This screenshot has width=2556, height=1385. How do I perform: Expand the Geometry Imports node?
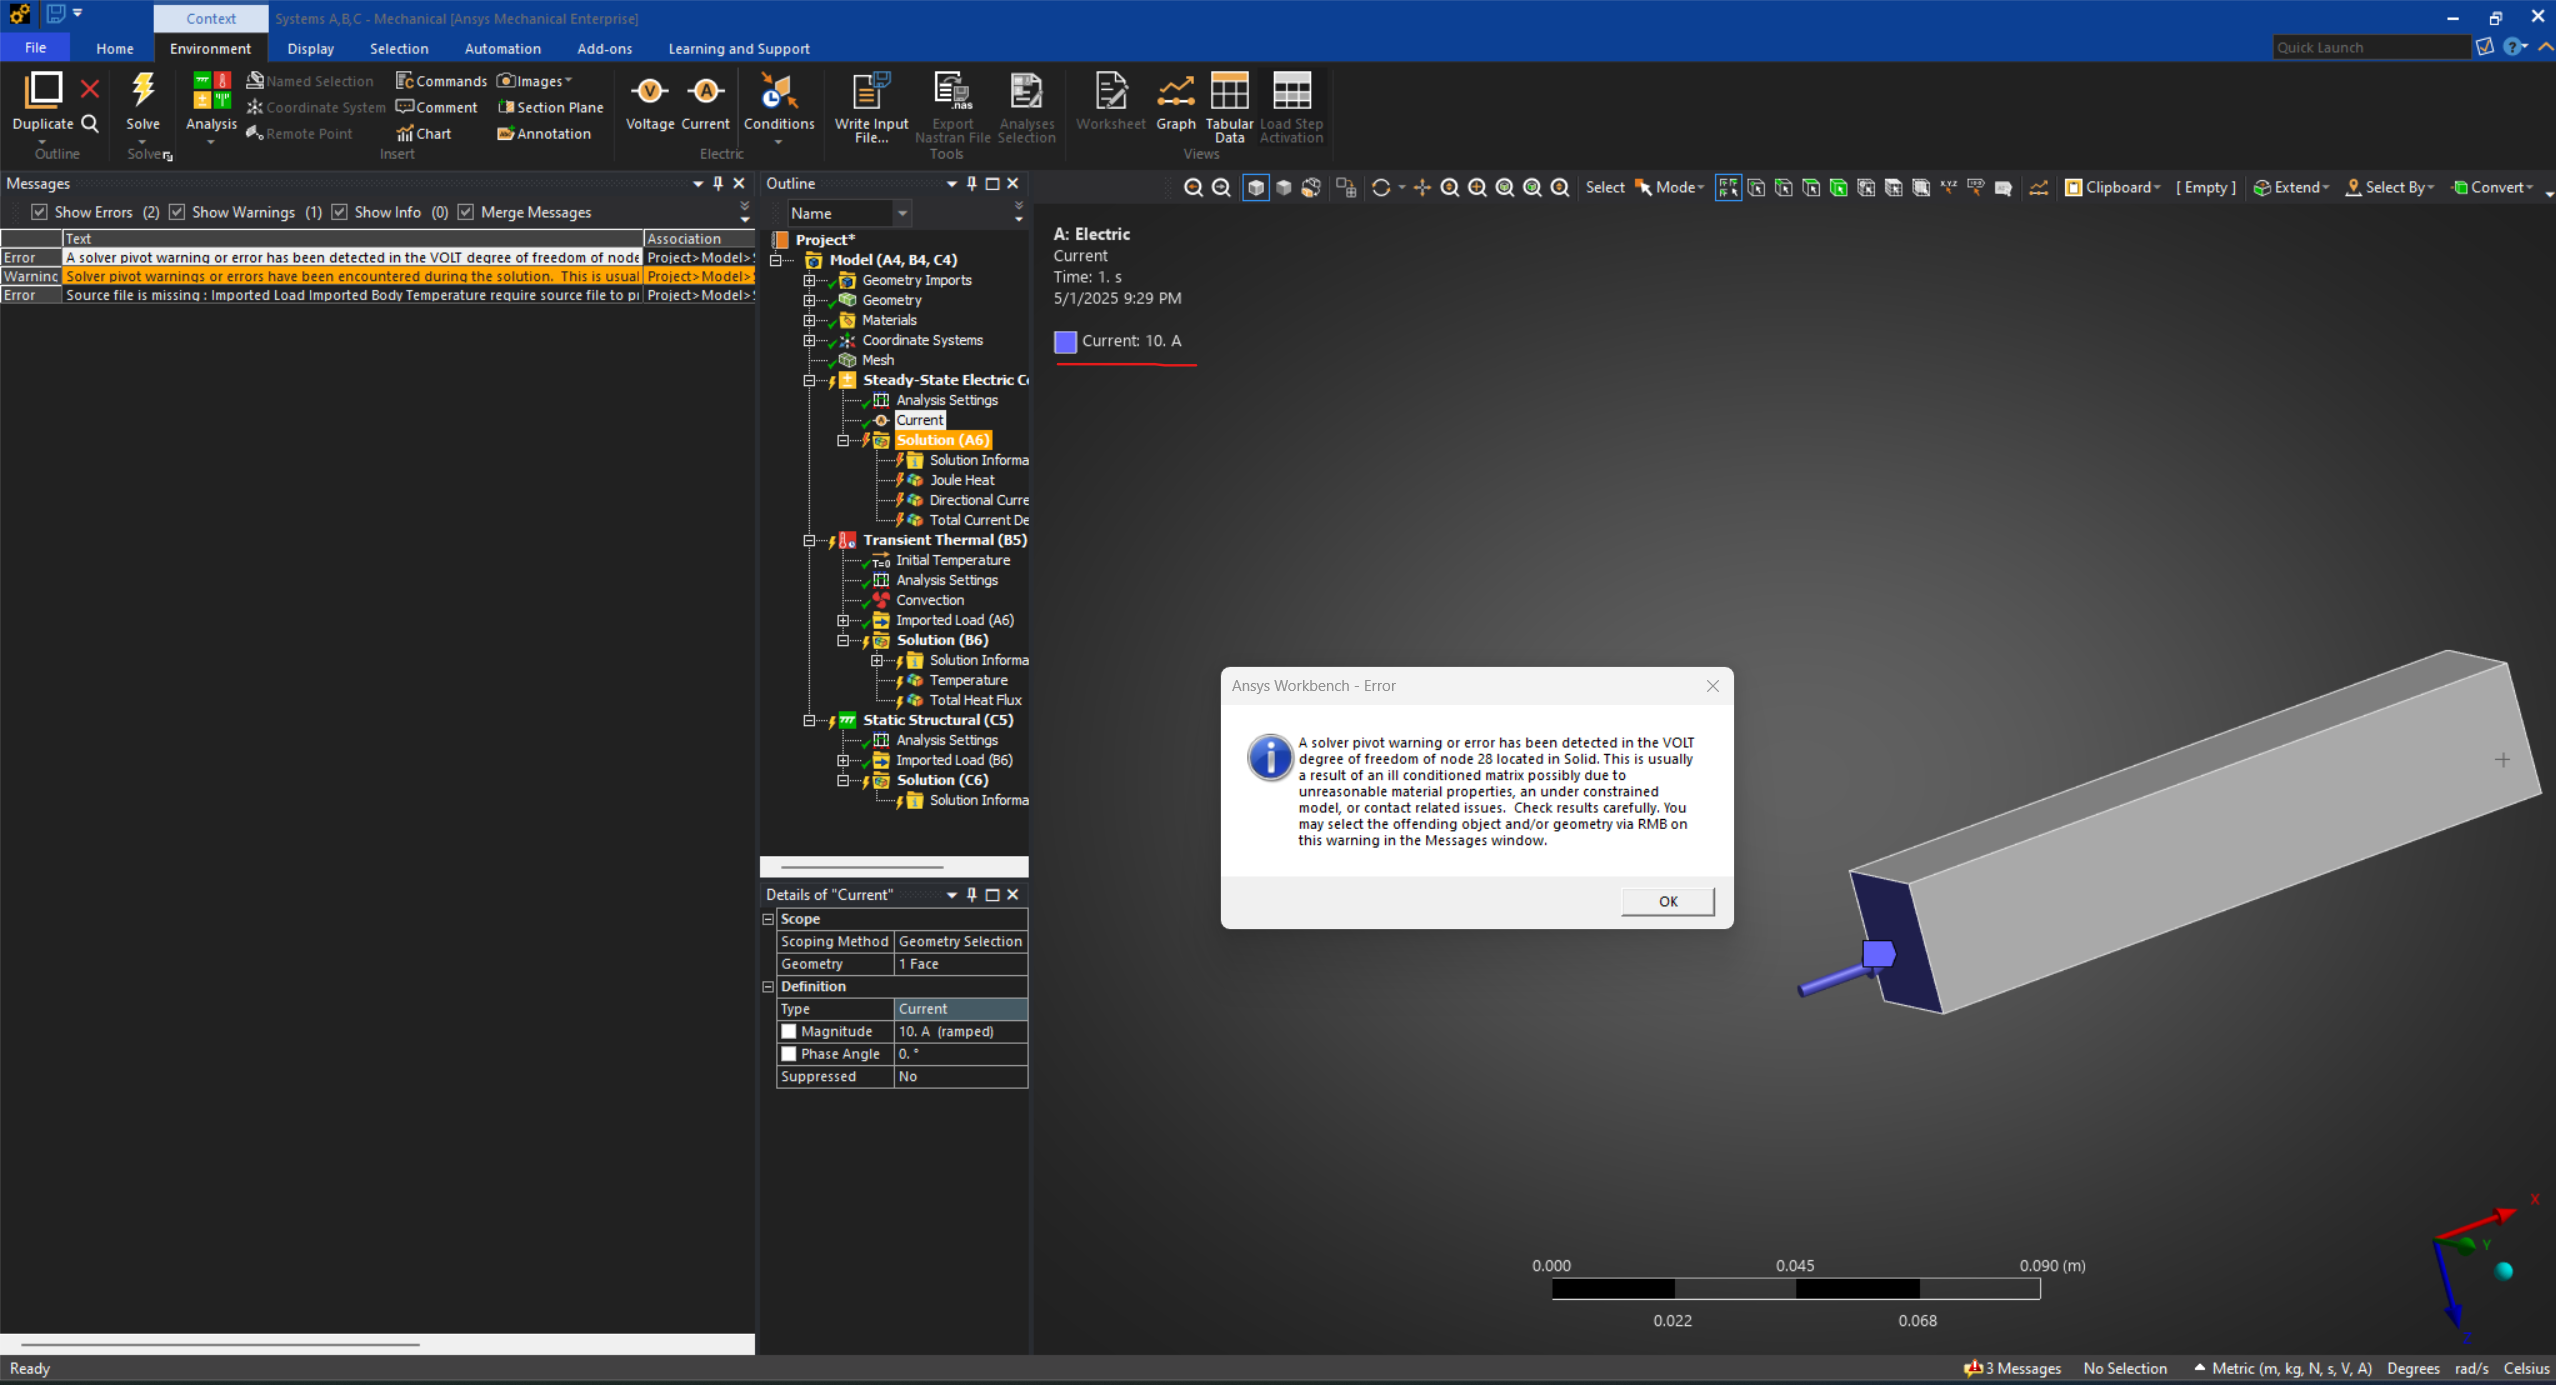click(809, 280)
